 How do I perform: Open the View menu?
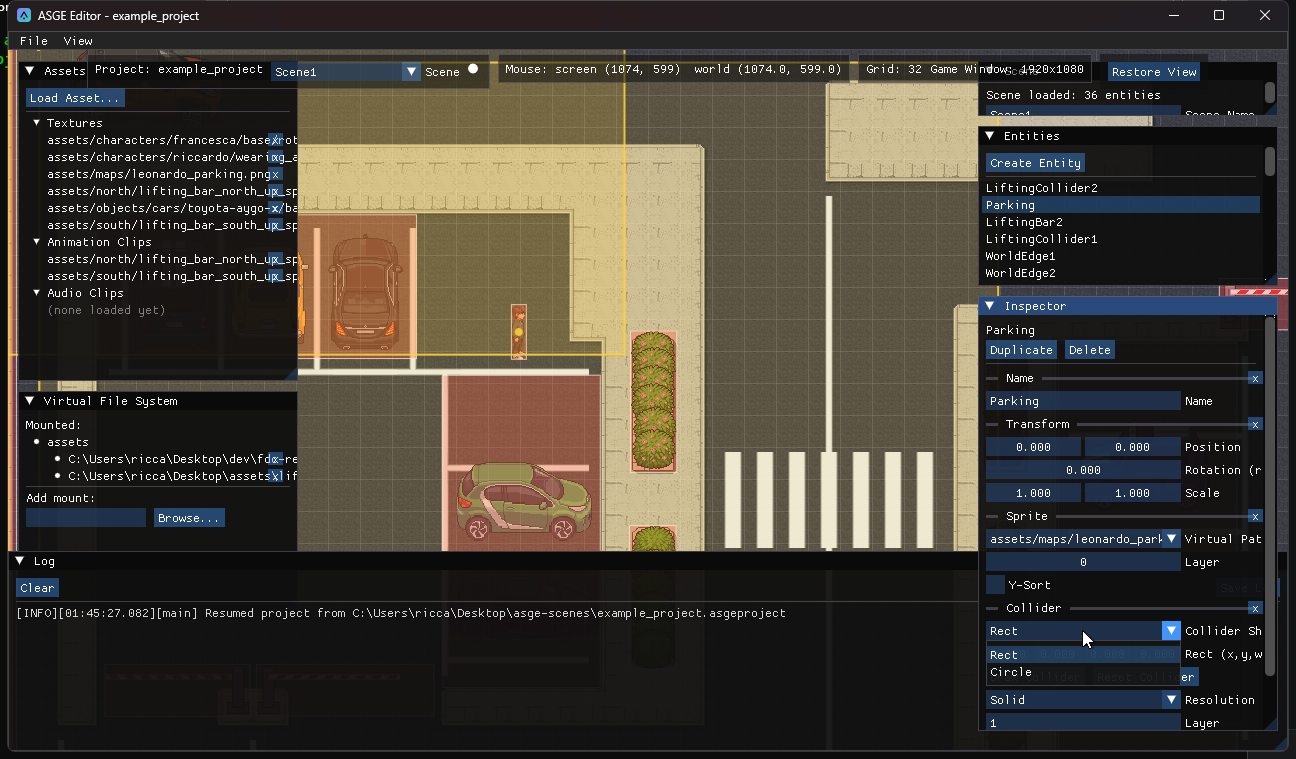coord(78,41)
